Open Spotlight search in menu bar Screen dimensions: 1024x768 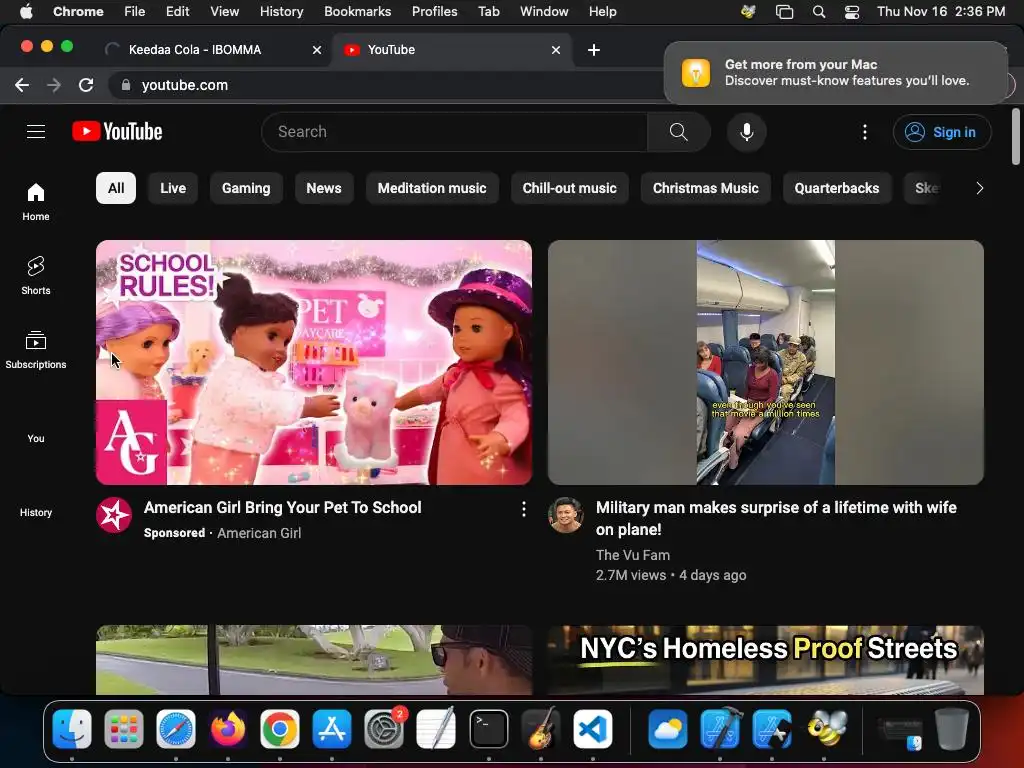pyautogui.click(x=818, y=12)
